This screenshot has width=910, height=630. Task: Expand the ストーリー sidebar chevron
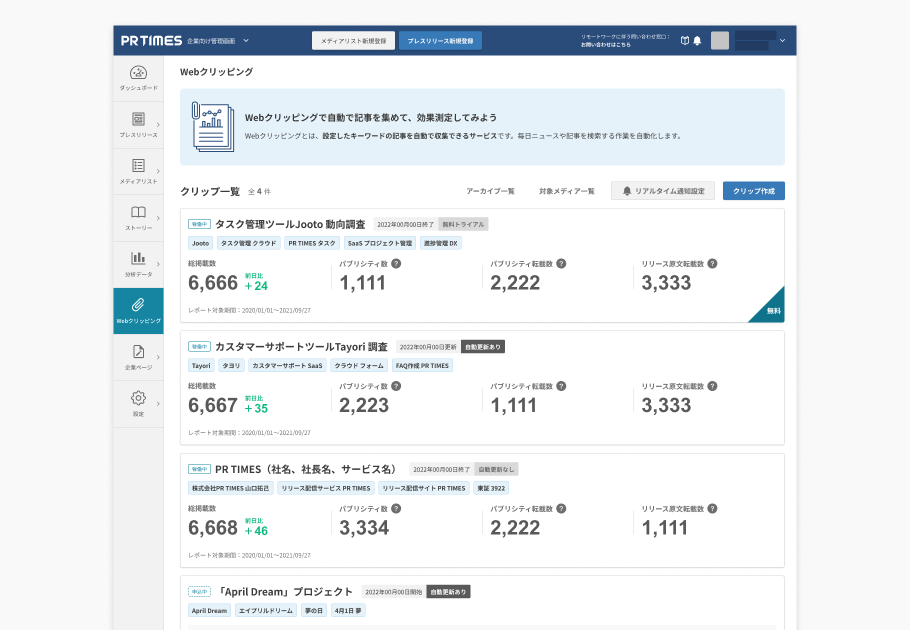(158, 218)
